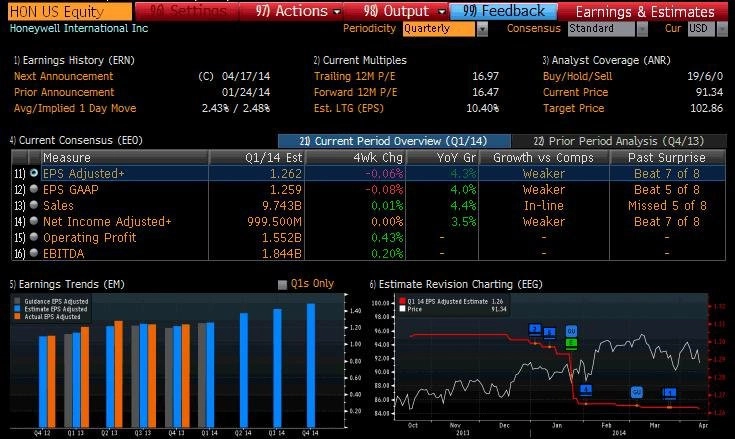This screenshot has height=439, width=735.
Task: Tick the Q1s Only checkbox
Action: coord(282,284)
